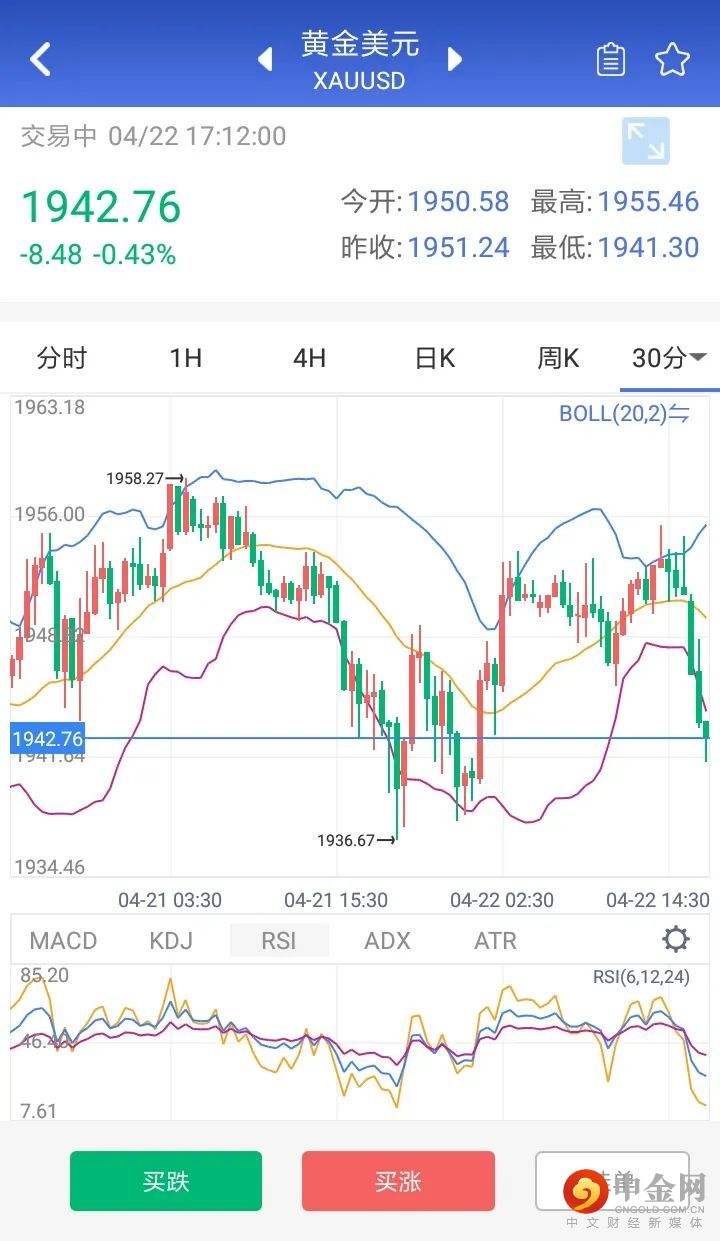Click the 1942.76 current price marker
Viewport: 720px width, 1241px height.
(47, 739)
